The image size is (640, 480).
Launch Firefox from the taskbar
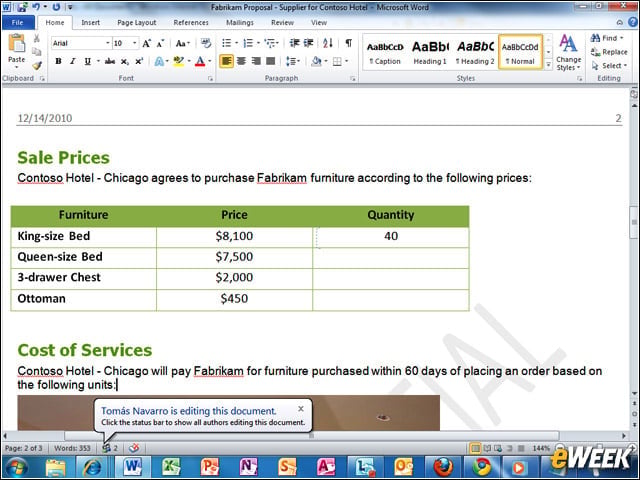[443, 467]
